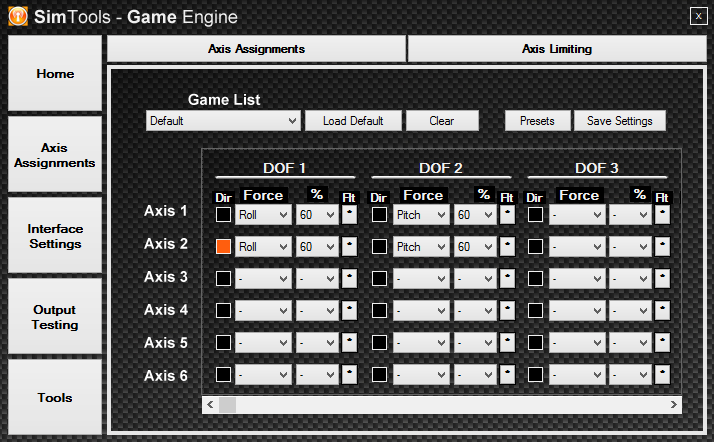Click the SimTools logo icon in title bar
Image resolution: width=714 pixels, height=442 pixels.
point(17,16)
